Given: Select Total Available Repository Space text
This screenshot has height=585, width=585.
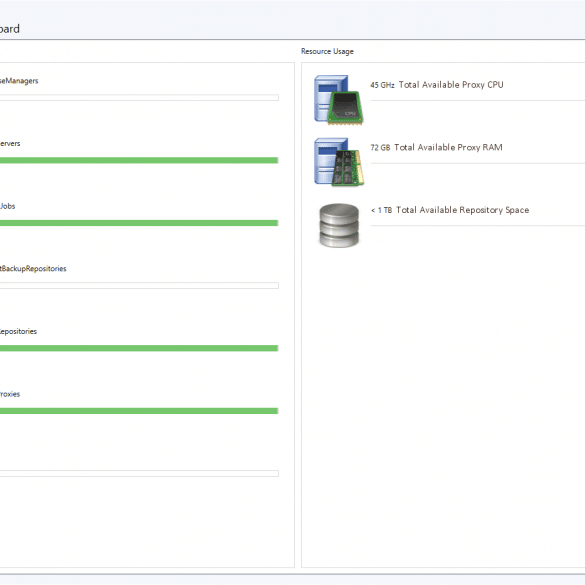Looking at the screenshot, I should (x=462, y=210).
